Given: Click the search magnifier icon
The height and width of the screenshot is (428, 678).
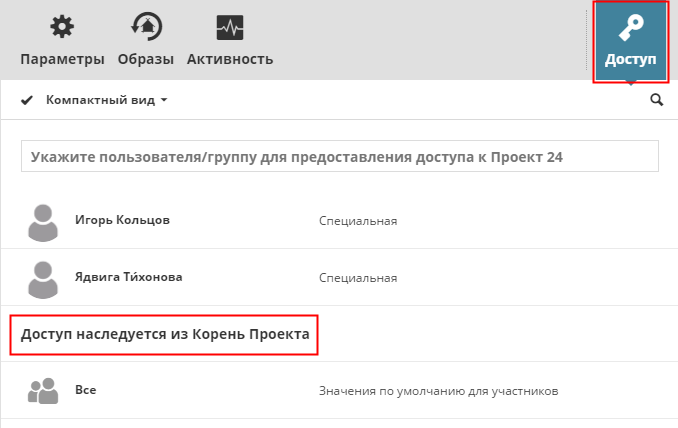Looking at the screenshot, I should (x=656, y=100).
